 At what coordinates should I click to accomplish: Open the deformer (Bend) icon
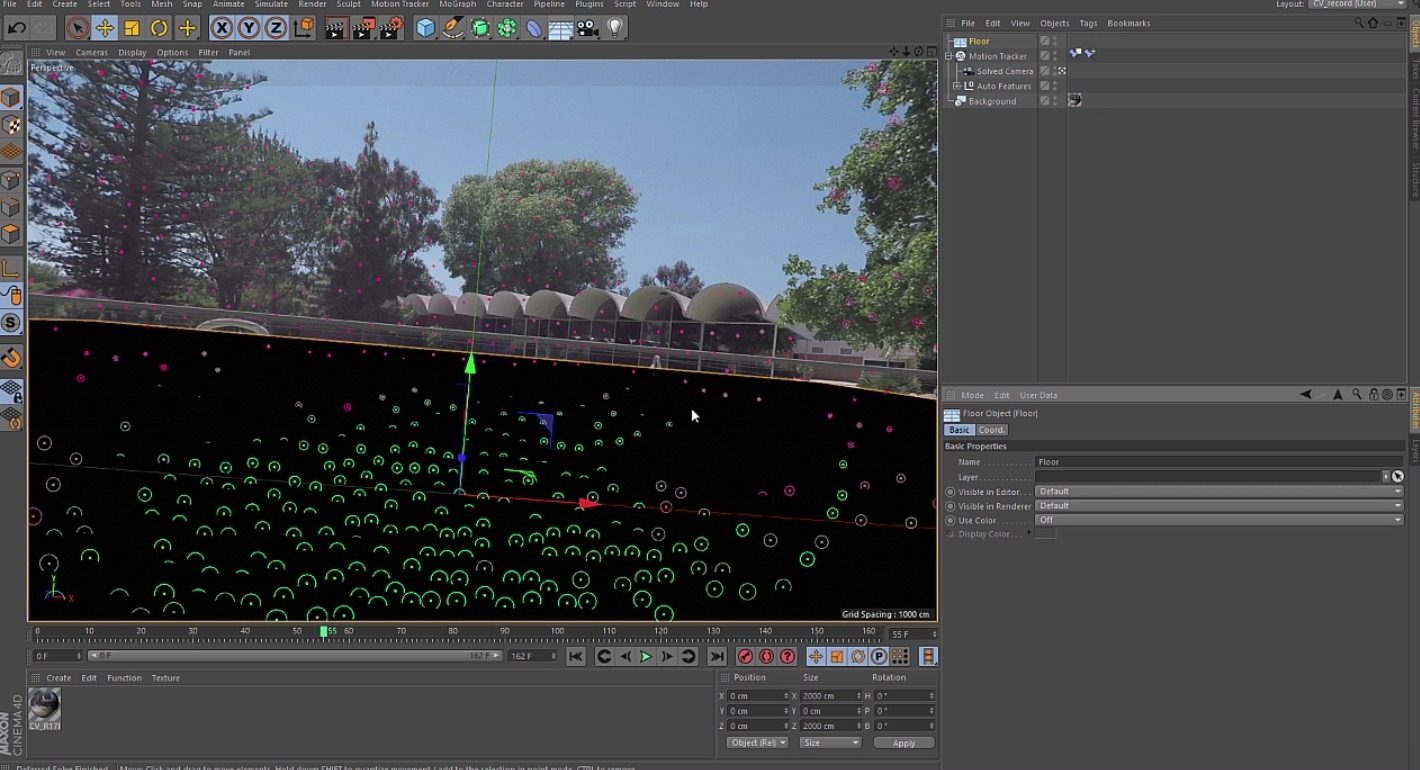click(534, 28)
